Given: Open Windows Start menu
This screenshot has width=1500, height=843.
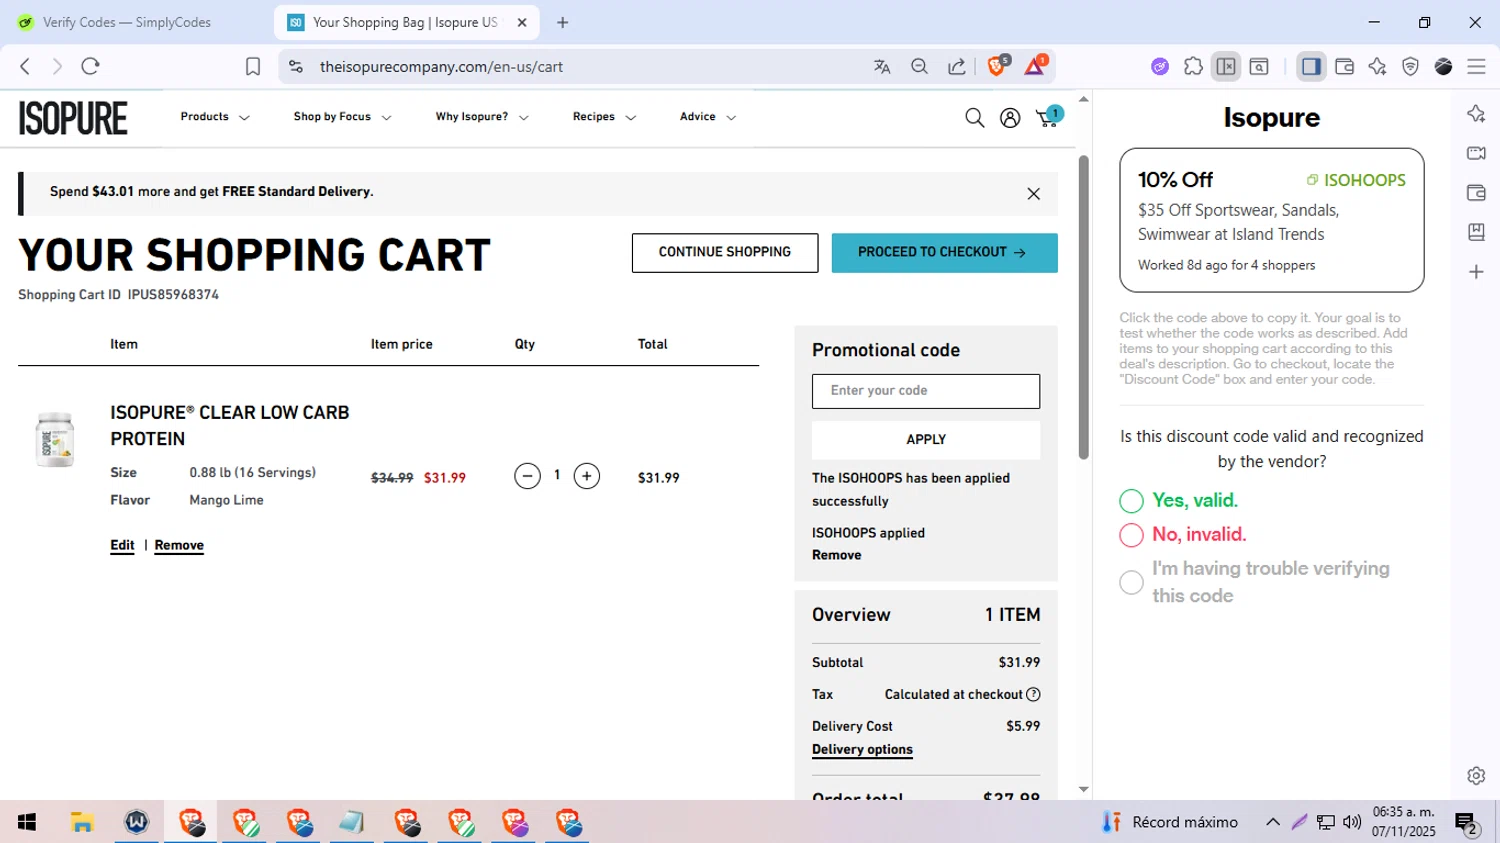Looking at the screenshot, I should [x=27, y=822].
